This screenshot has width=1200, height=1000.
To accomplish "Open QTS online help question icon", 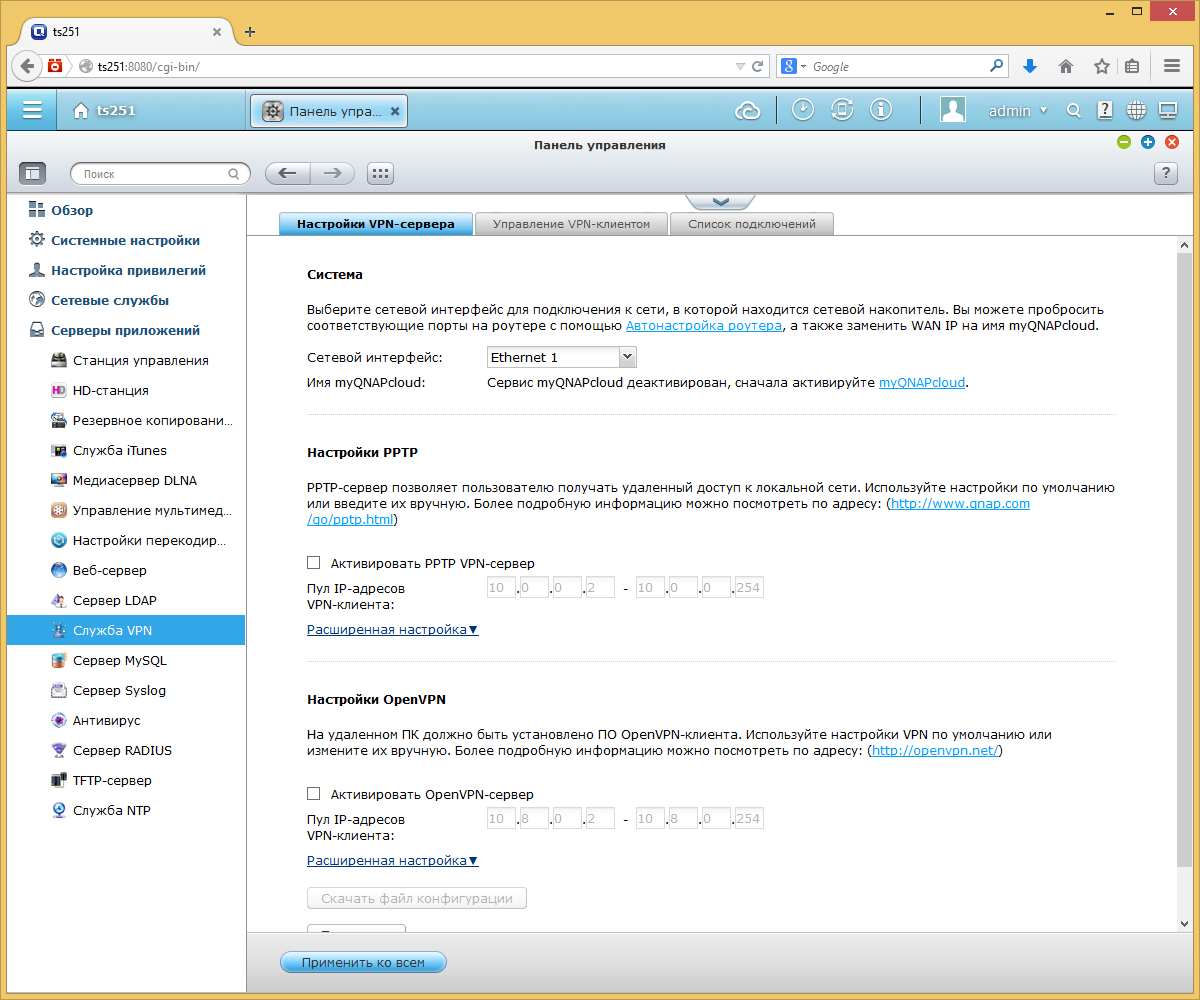I will (x=1105, y=111).
